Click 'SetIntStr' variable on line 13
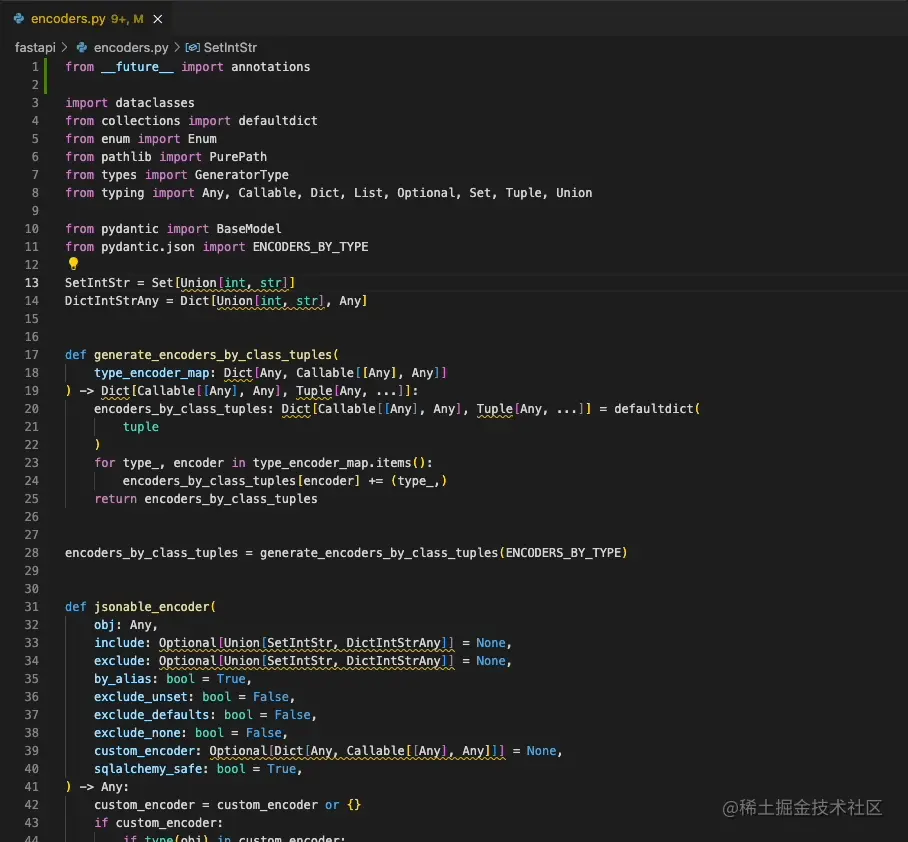Viewport: 908px width, 842px height. [97, 283]
